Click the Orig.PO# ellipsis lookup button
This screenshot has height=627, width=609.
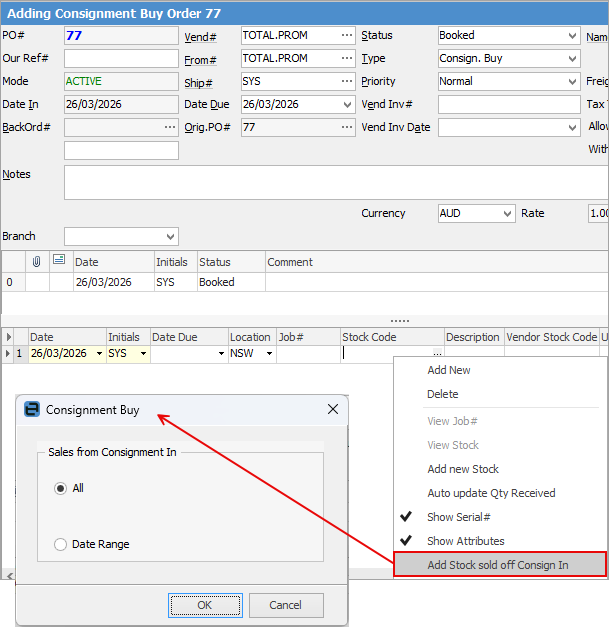(x=346, y=127)
